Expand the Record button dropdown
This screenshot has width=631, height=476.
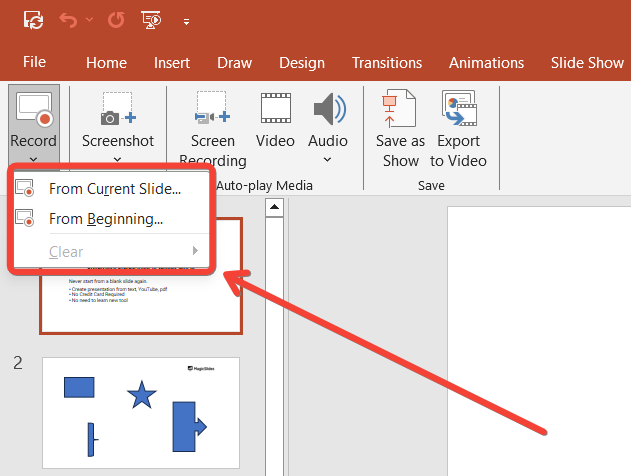34,158
